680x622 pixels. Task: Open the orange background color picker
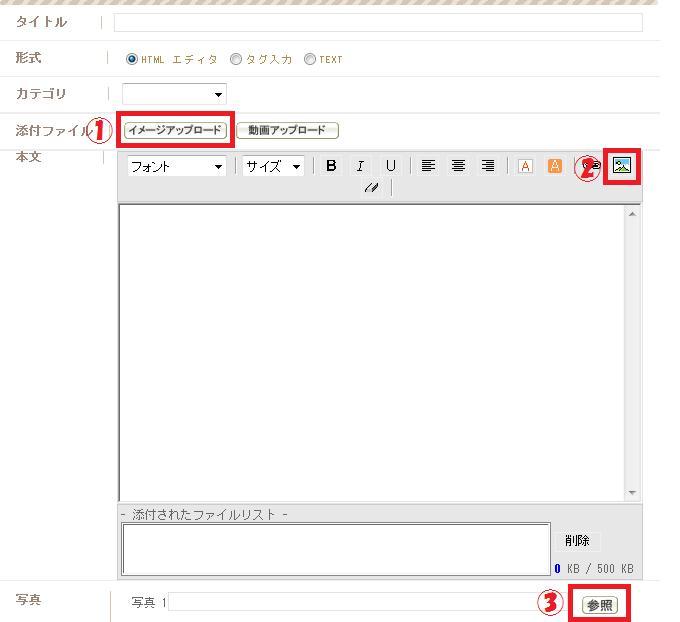554,166
